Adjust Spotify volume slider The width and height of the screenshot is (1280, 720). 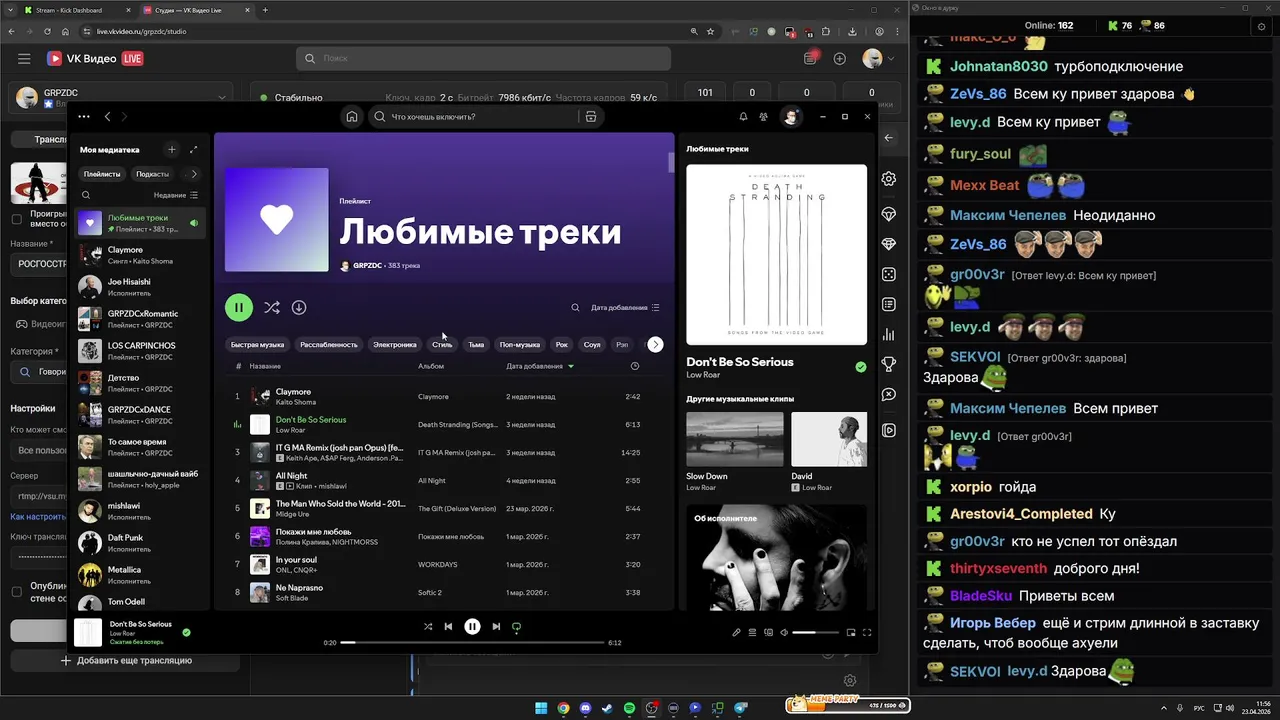click(816, 633)
